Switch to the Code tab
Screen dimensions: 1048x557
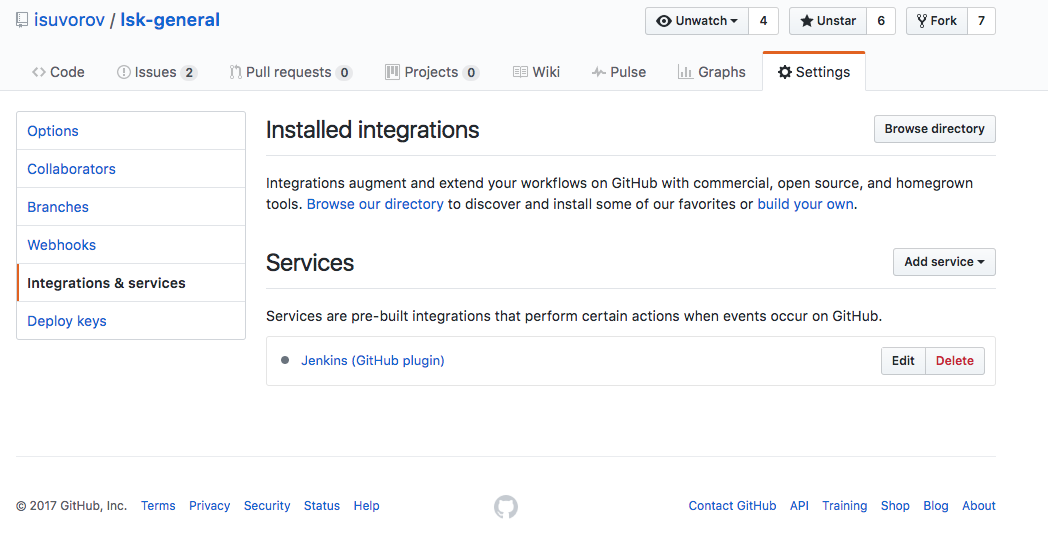(x=58, y=72)
